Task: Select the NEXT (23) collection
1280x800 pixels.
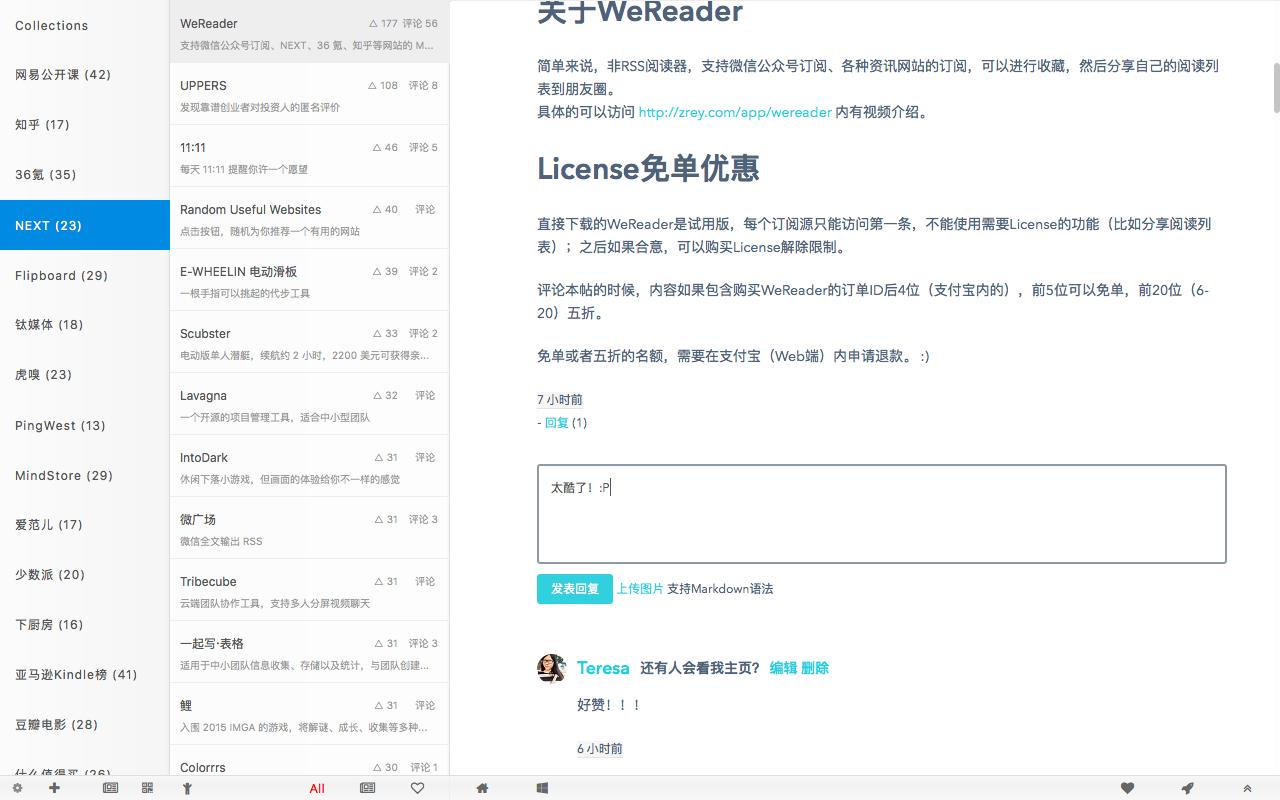Action: click(85, 225)
